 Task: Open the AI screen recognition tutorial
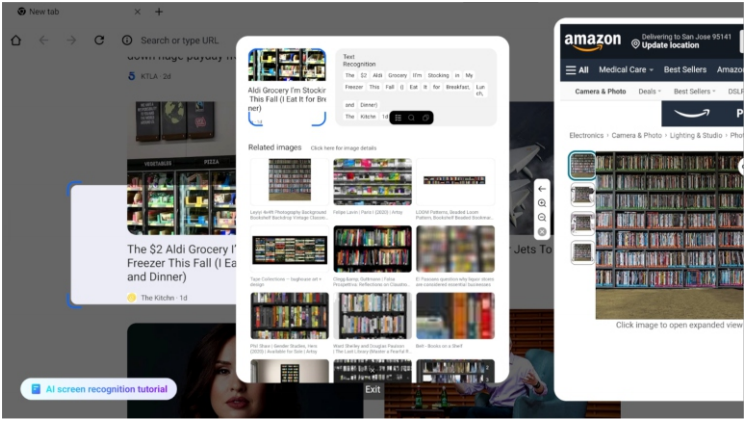click(x=98, y=388)
